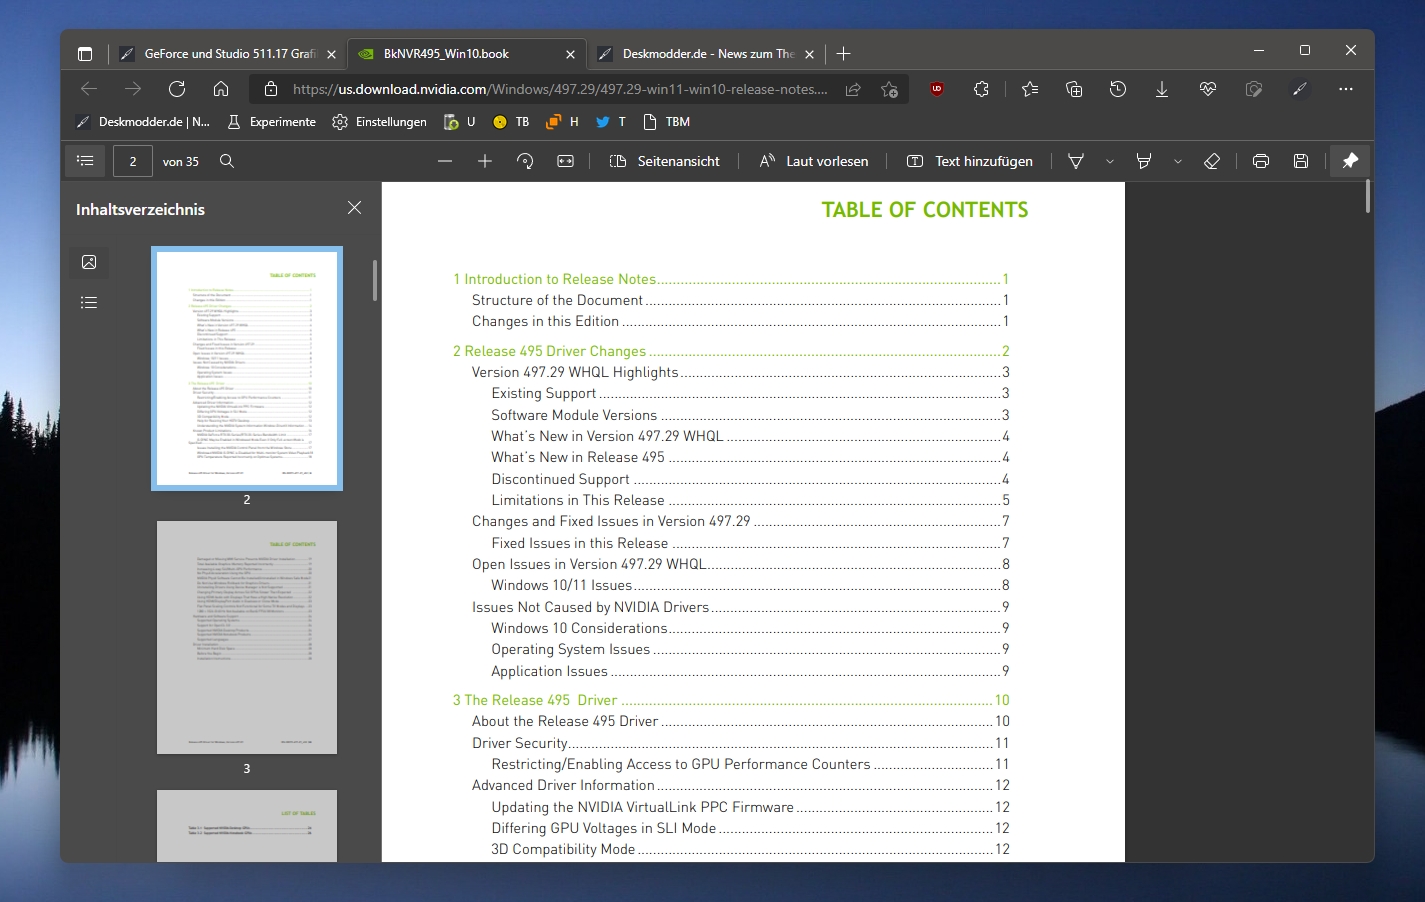Show thumbnail view in sidebar
This screenshot has width=1425, height=902.
click(x=89, y=262)
